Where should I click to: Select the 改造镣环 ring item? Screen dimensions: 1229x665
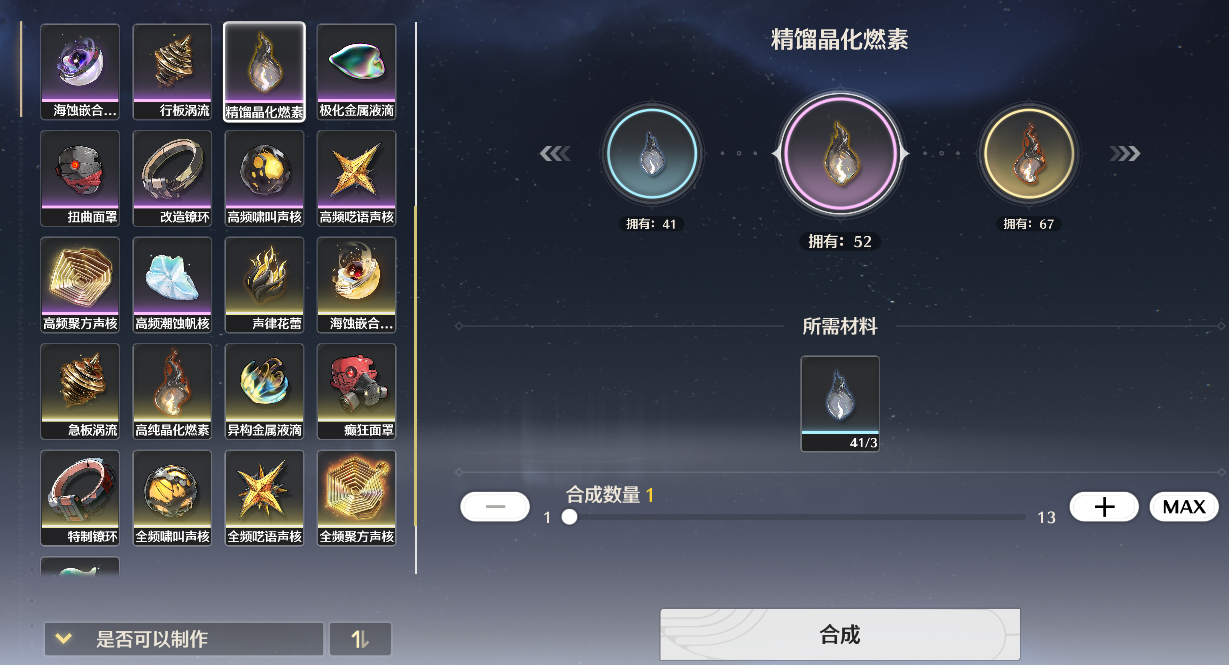coord(172,178)
